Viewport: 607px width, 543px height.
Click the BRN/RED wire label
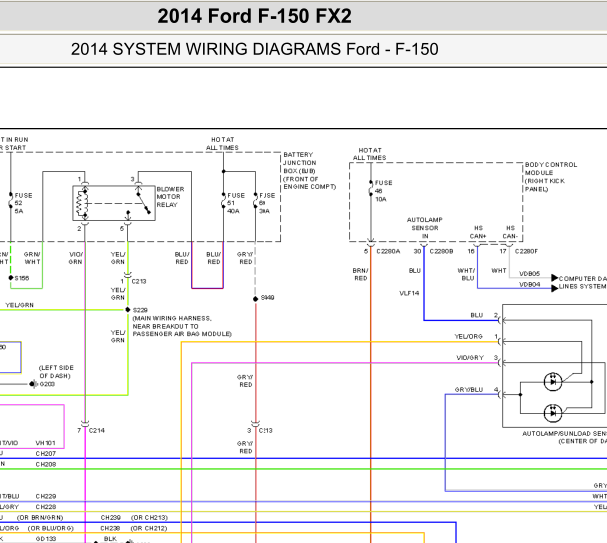point(360,274)
